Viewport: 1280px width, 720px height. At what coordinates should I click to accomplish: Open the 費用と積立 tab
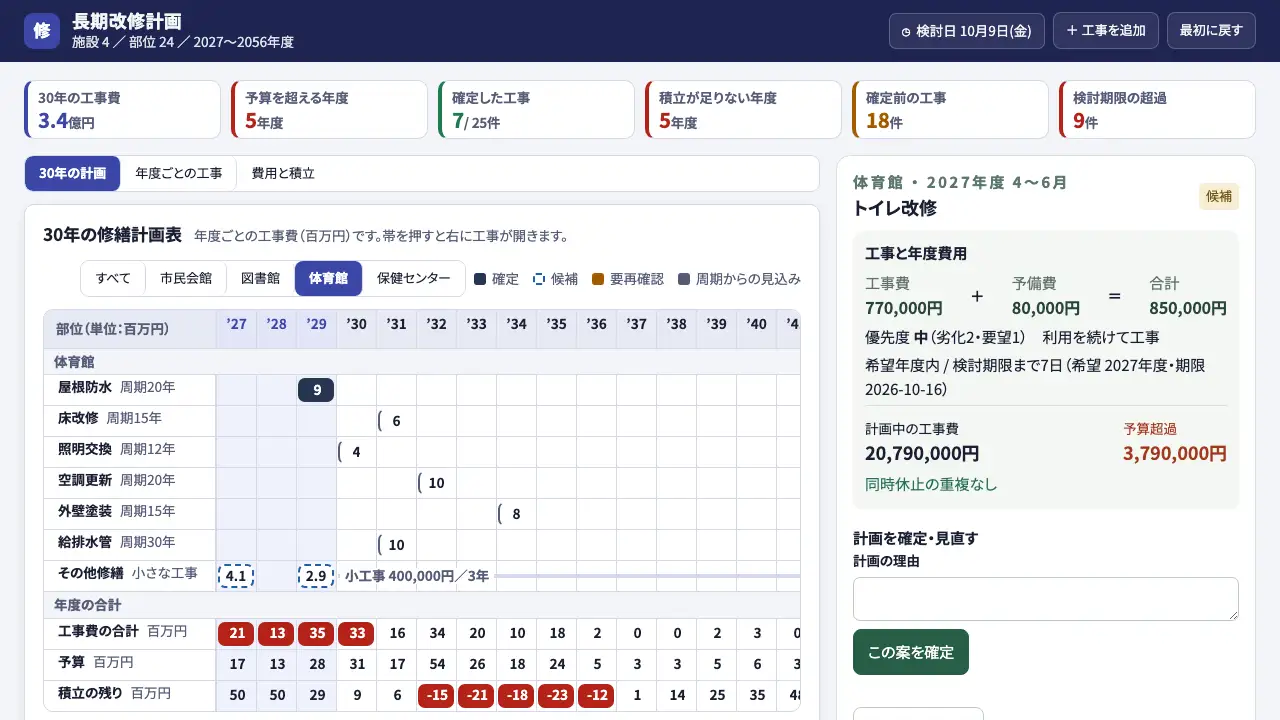283,173
